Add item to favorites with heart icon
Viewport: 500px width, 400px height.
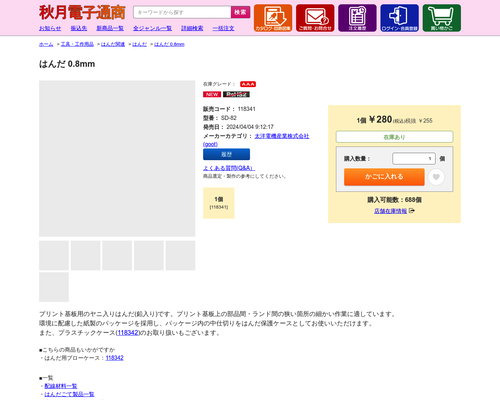pos(436,177)
